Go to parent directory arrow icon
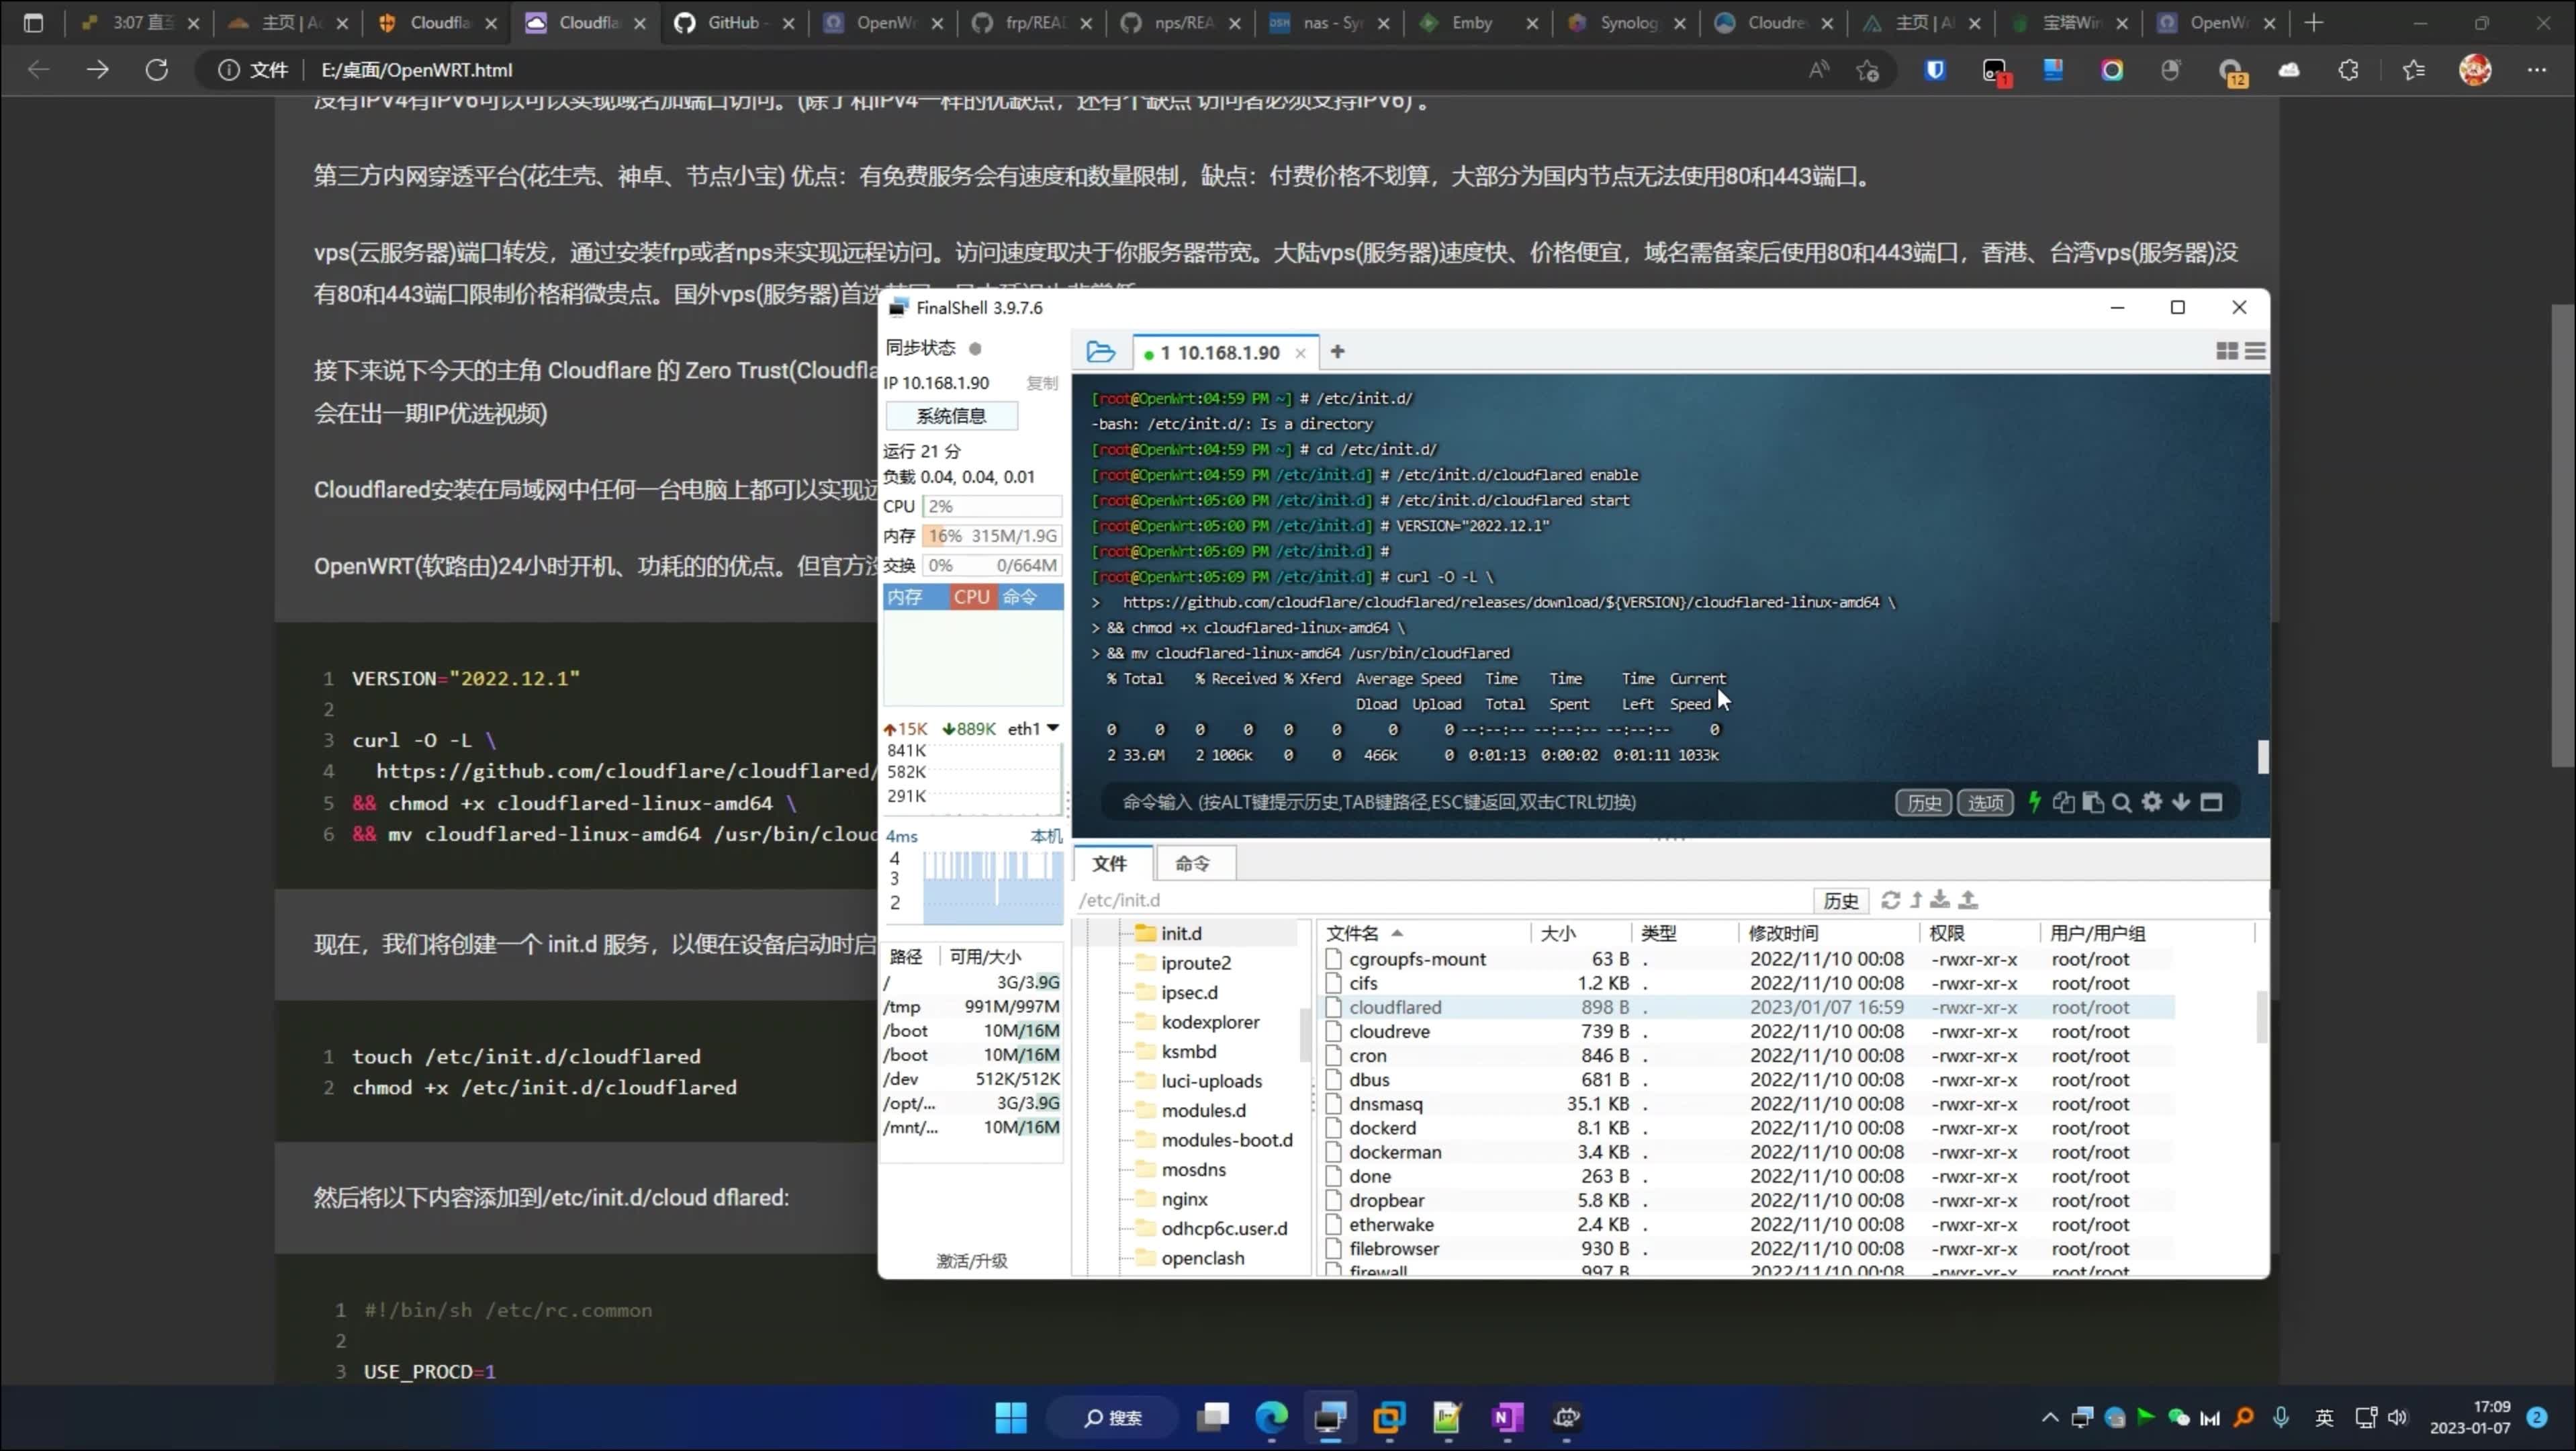This screenshot has width=2576, height=1451. tap(1916, 900)
